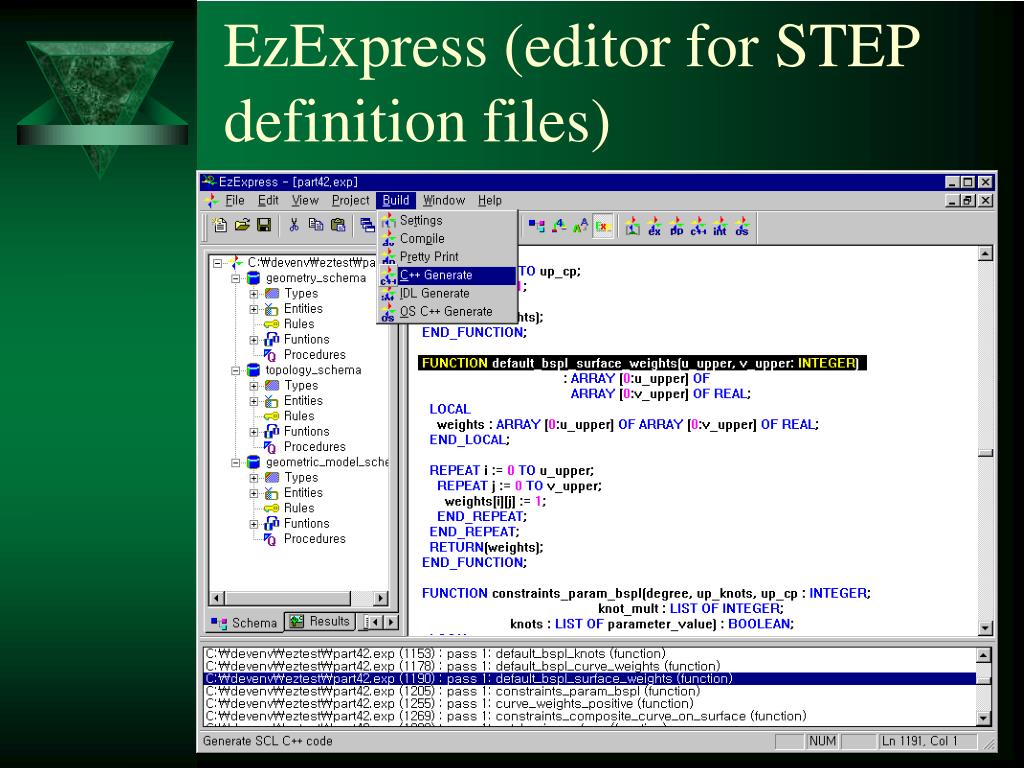
Task: Choose IDL Generate from the Build menu
Action: [x=447, y=293]
